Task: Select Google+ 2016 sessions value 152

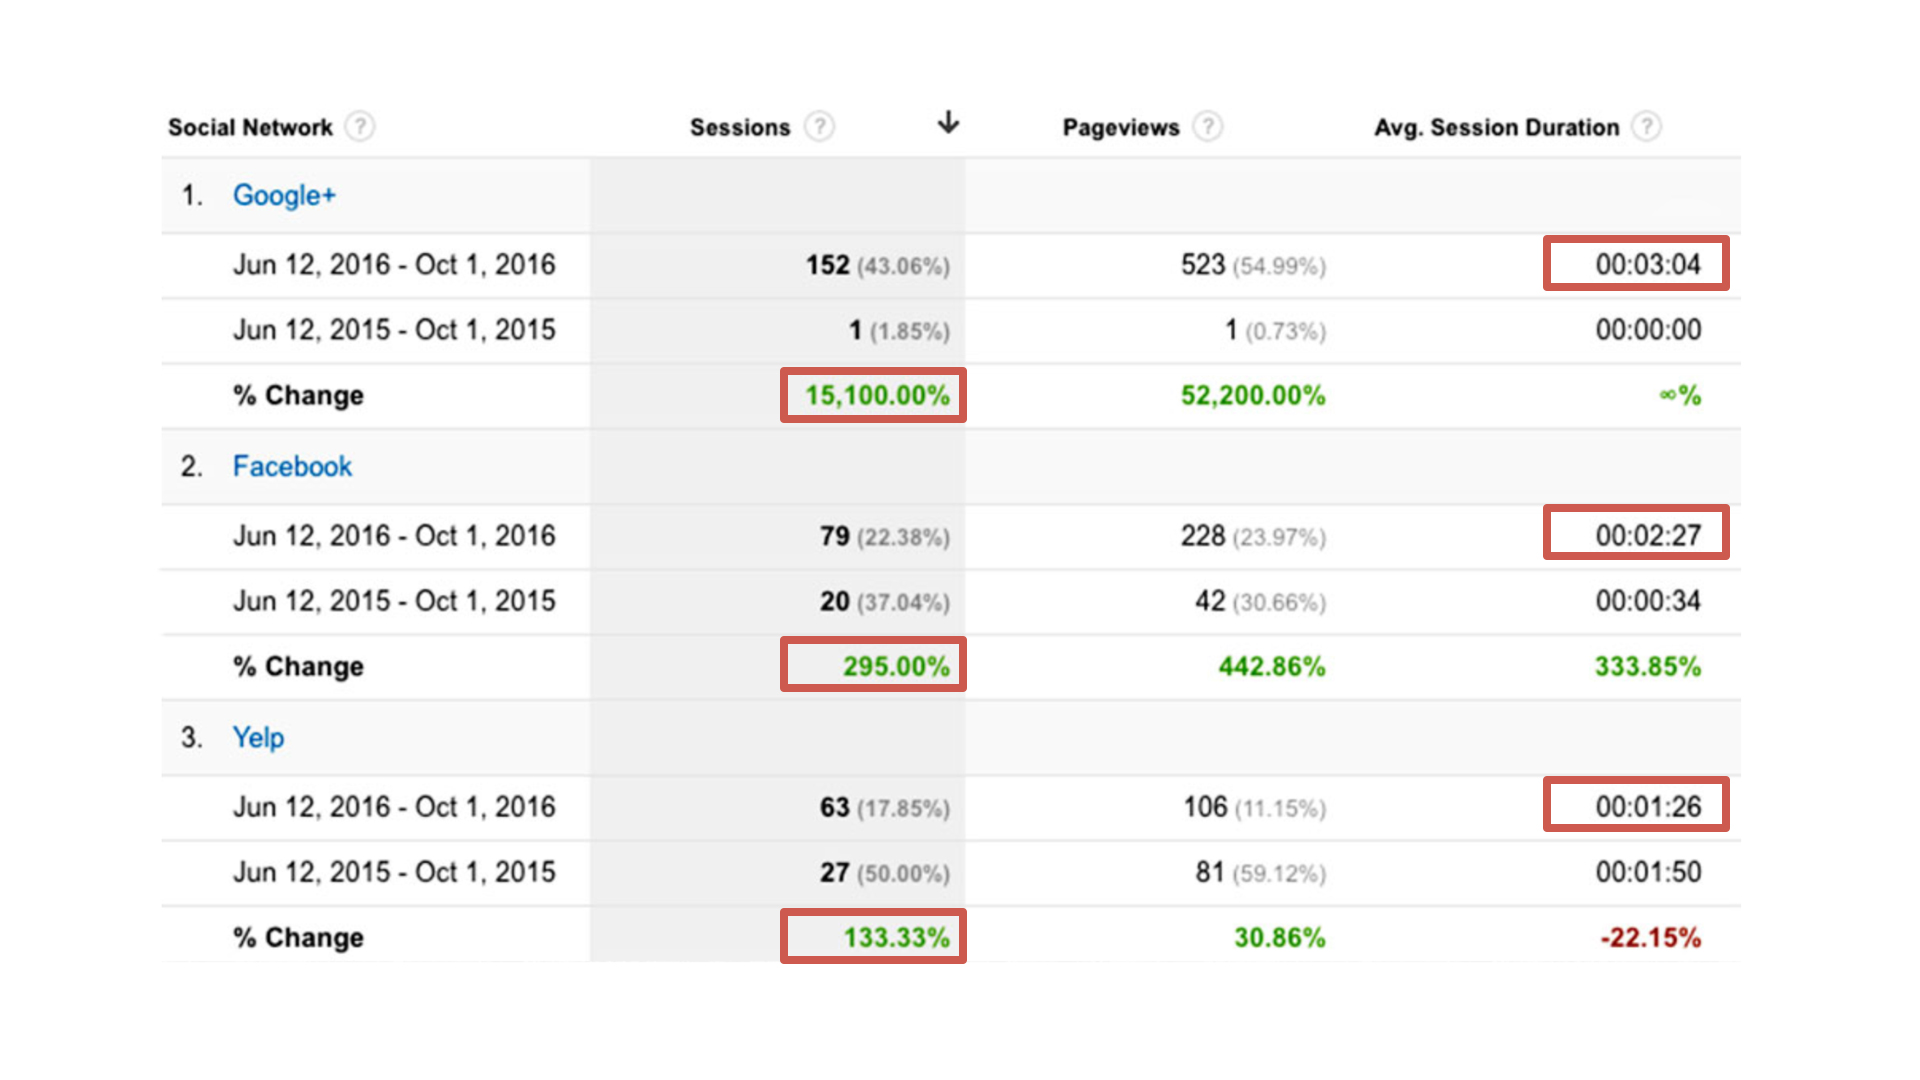Action: coord(828,265)
